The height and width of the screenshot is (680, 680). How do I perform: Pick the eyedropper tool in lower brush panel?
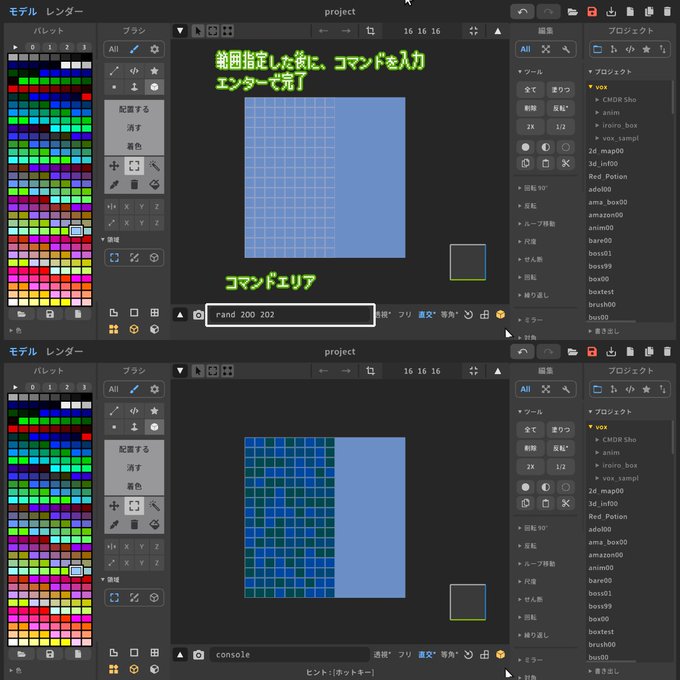[113, 525]
